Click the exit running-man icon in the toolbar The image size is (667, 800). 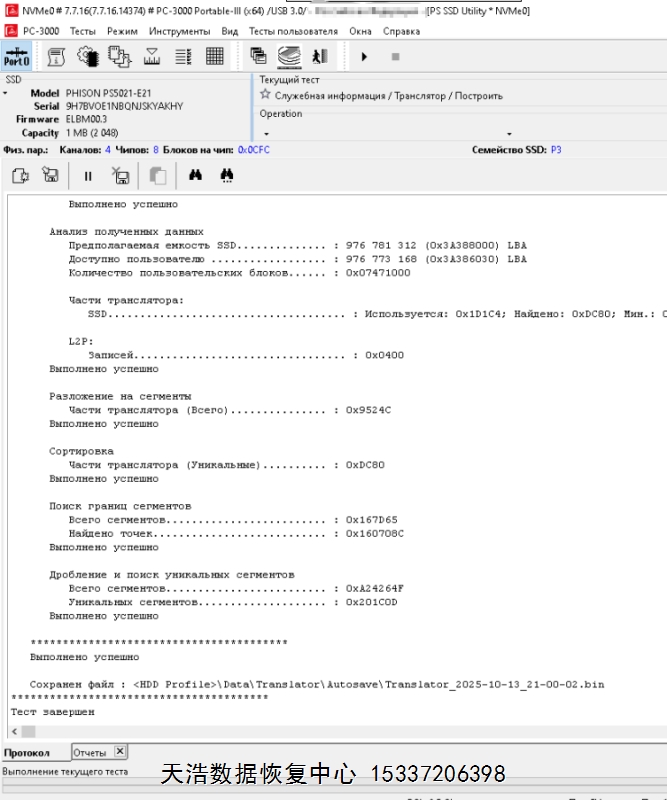tap(319, 56)
